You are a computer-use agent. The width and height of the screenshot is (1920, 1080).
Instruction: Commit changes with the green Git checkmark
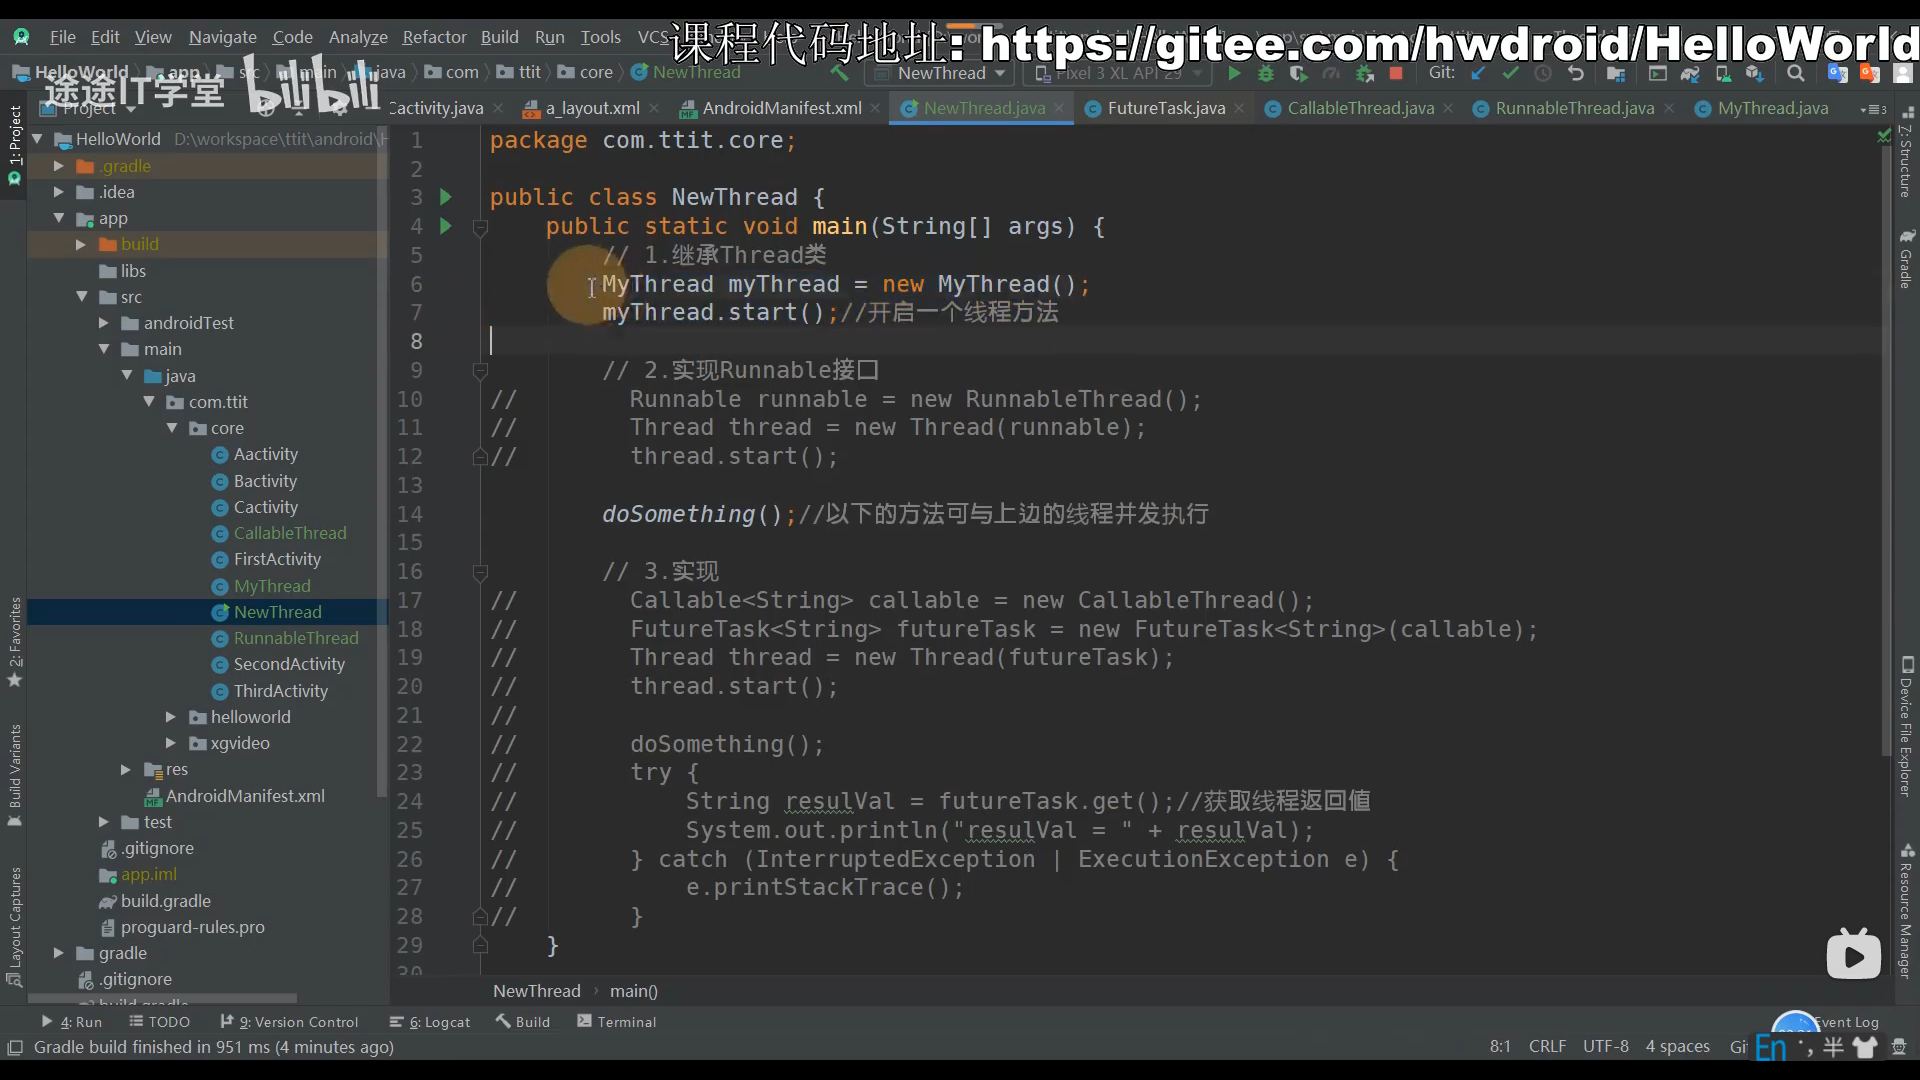click(1510, 73)
